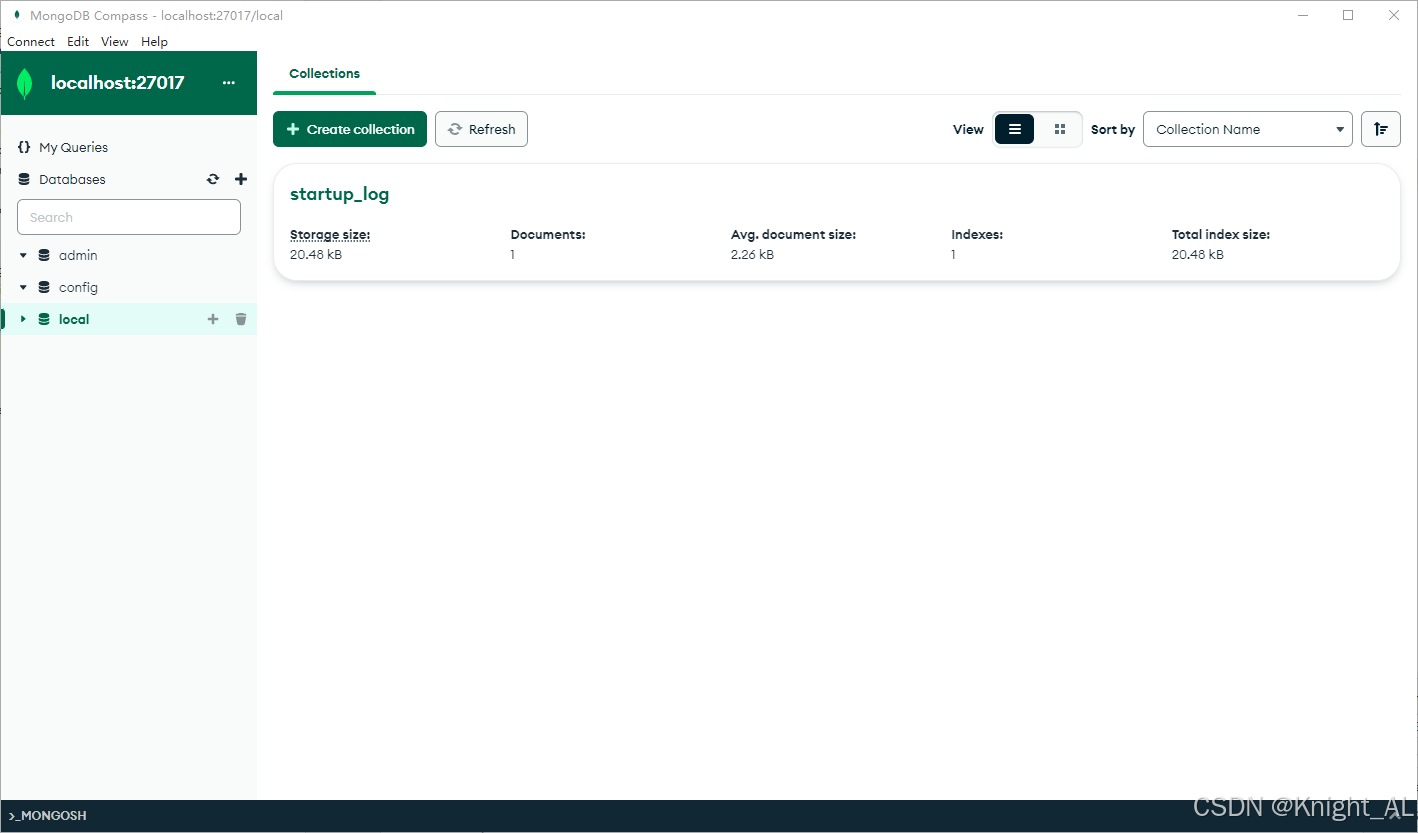
Task: Click the Databases heading in sidebar
Action: [x=72, y=179]
